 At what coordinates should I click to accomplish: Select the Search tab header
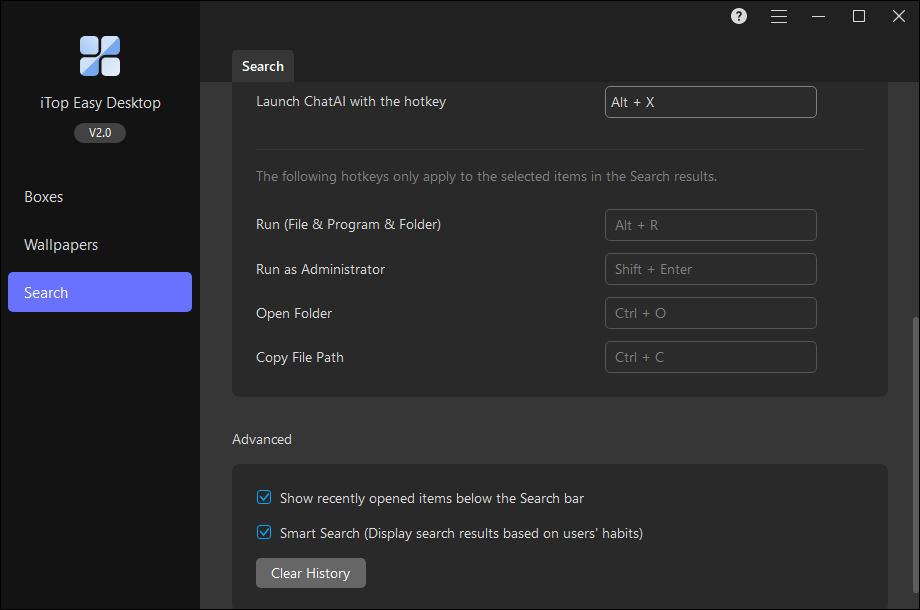tap(263, 66)
